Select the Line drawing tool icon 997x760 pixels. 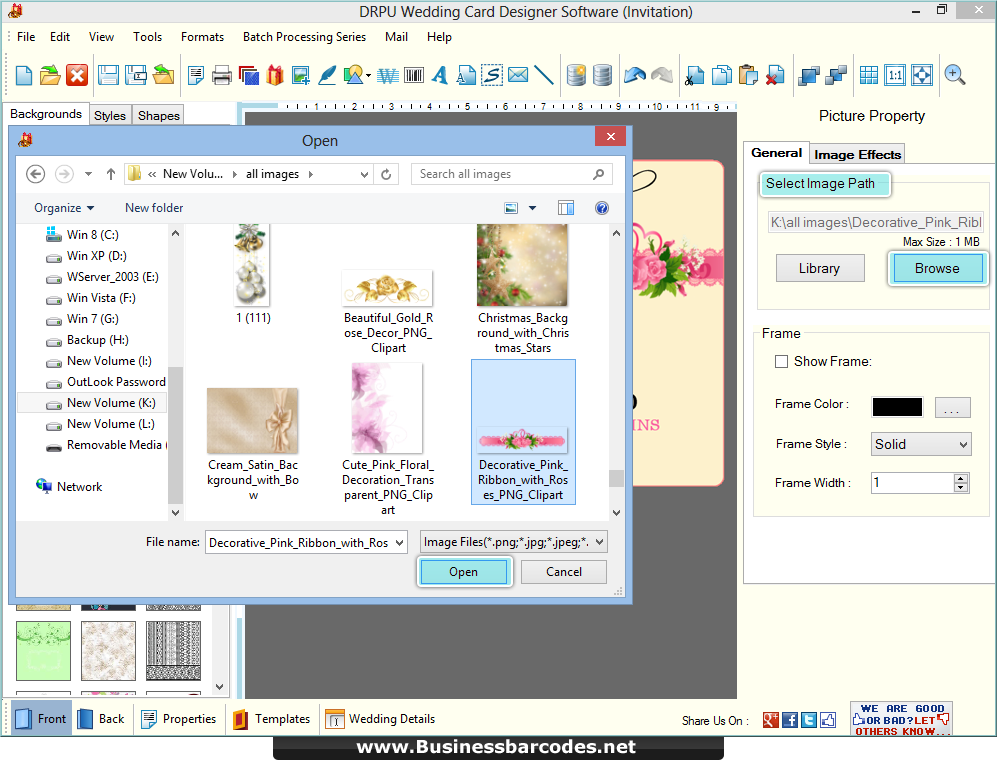point(544,75)
